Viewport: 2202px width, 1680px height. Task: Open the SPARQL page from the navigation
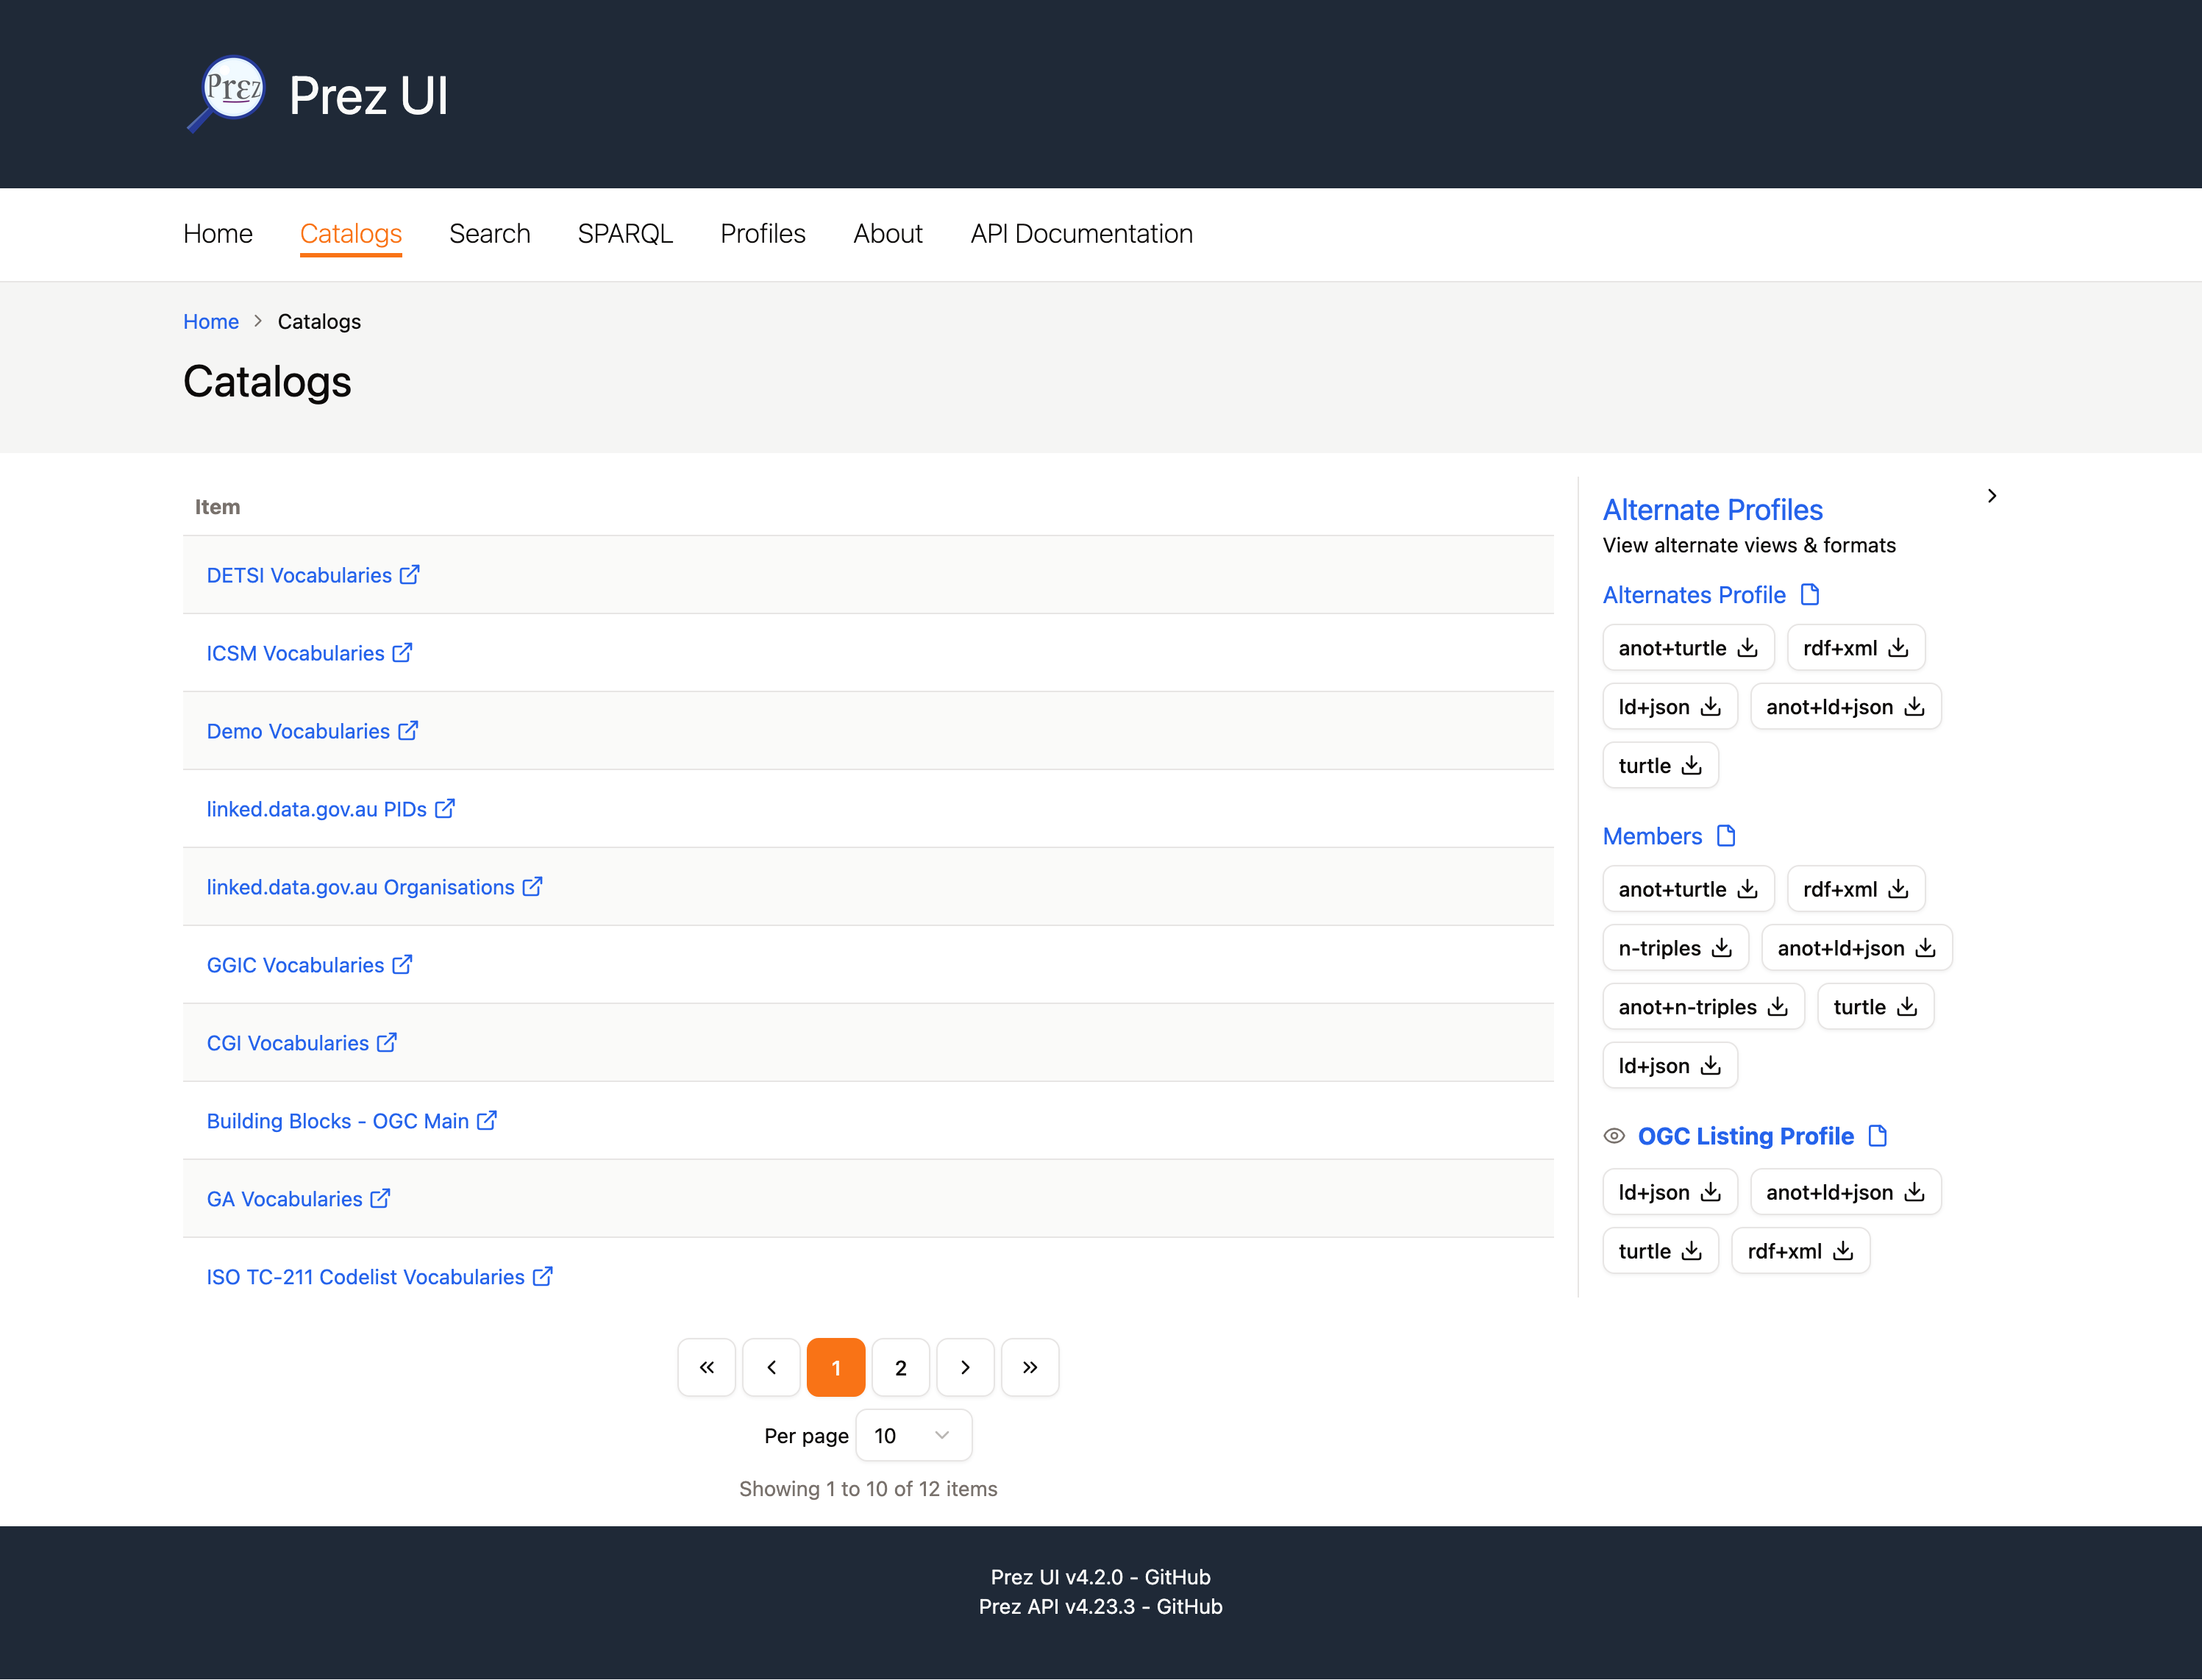point(625,233)
